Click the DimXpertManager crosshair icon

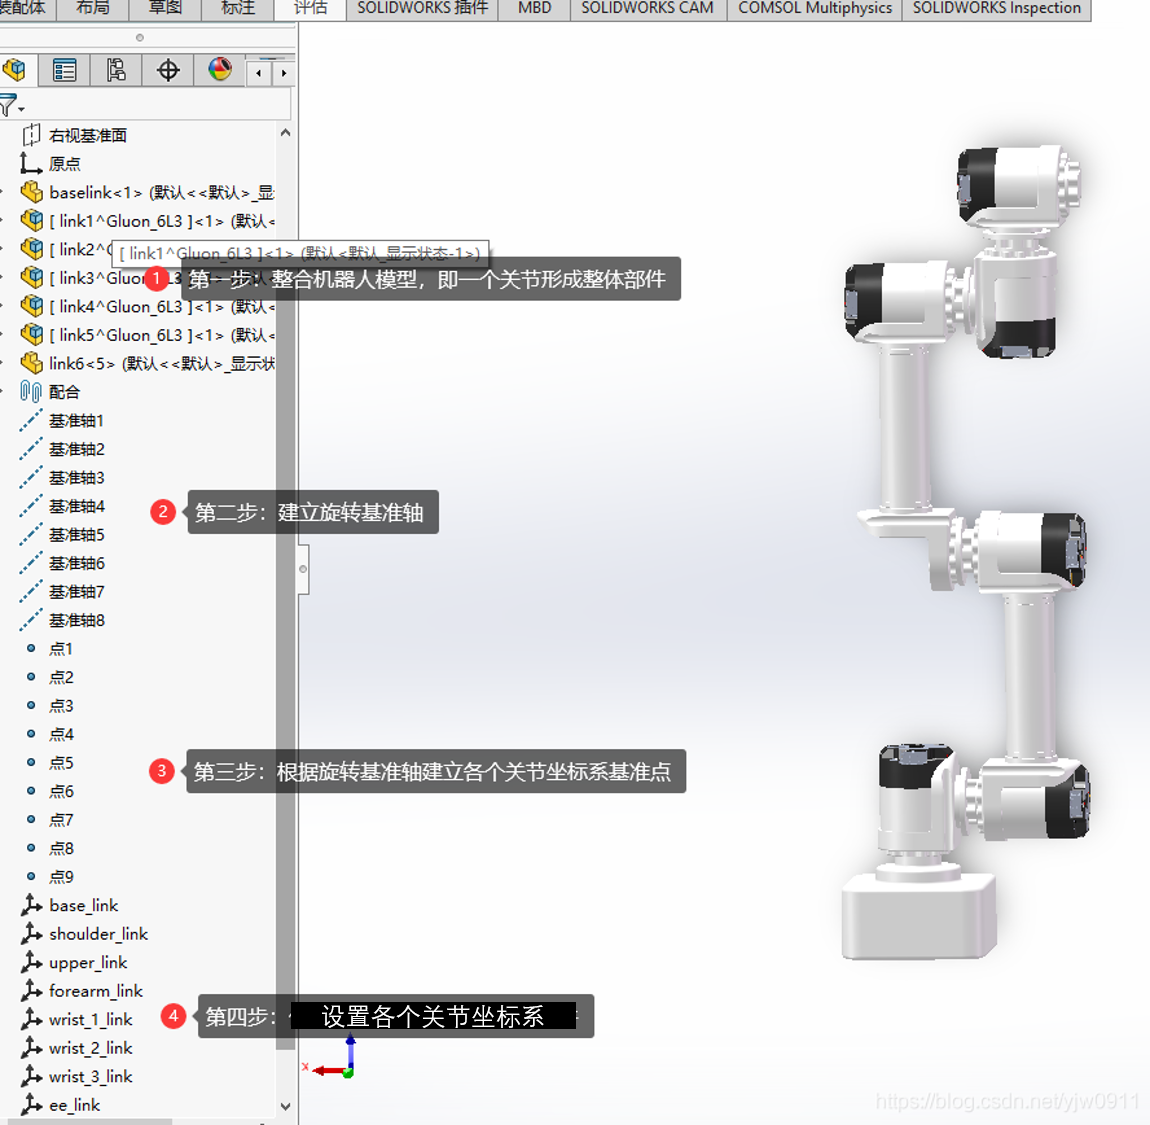point(167,70)
